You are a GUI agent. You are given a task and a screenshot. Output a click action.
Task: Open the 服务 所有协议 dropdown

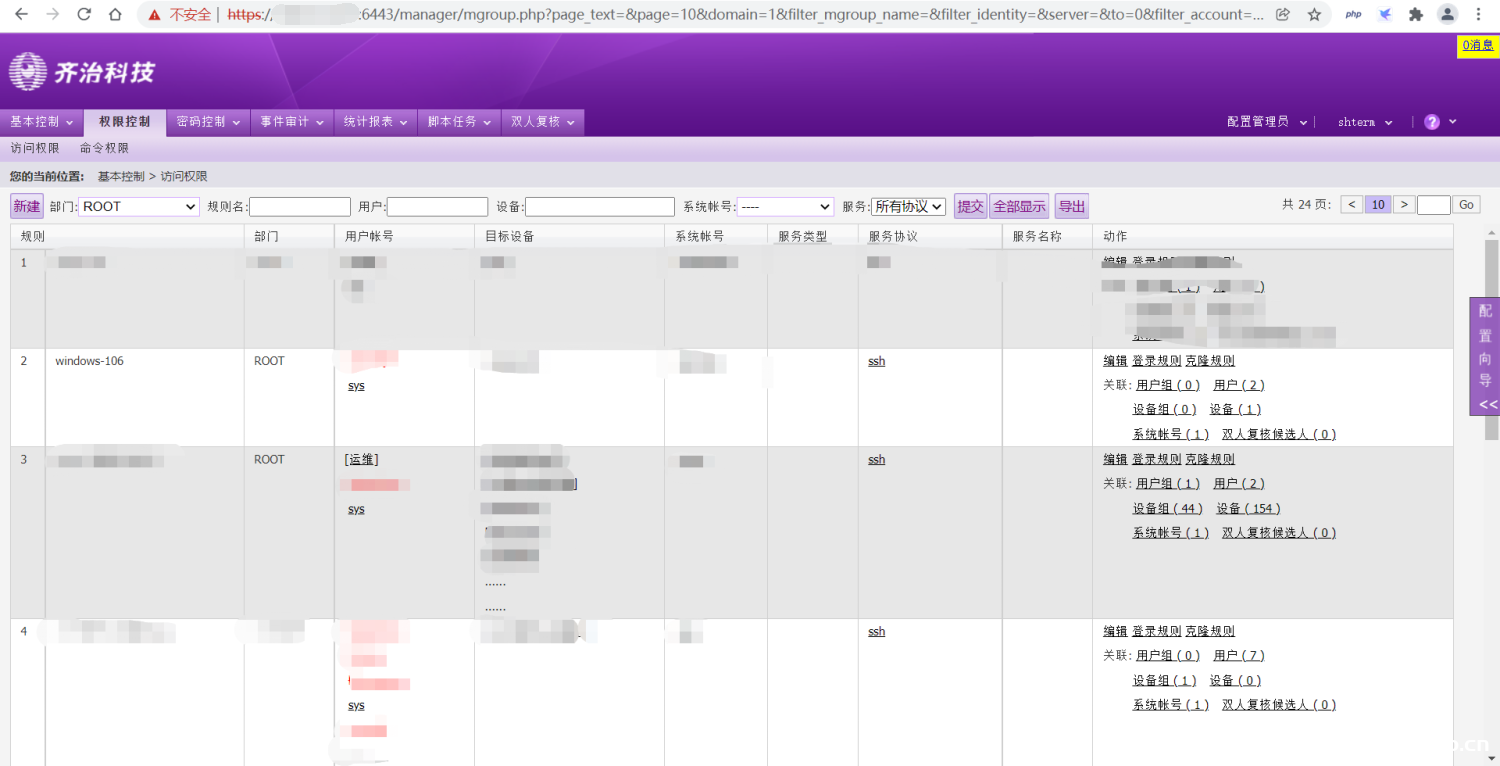pos(908,207)
